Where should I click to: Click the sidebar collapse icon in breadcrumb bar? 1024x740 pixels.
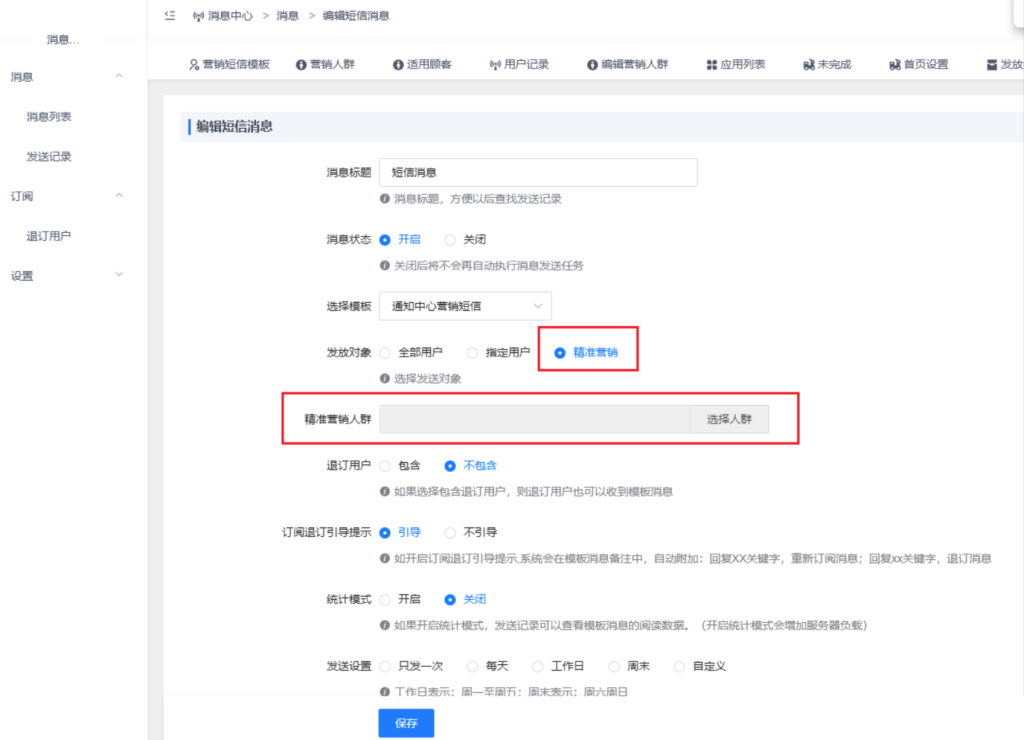point(169,15)
